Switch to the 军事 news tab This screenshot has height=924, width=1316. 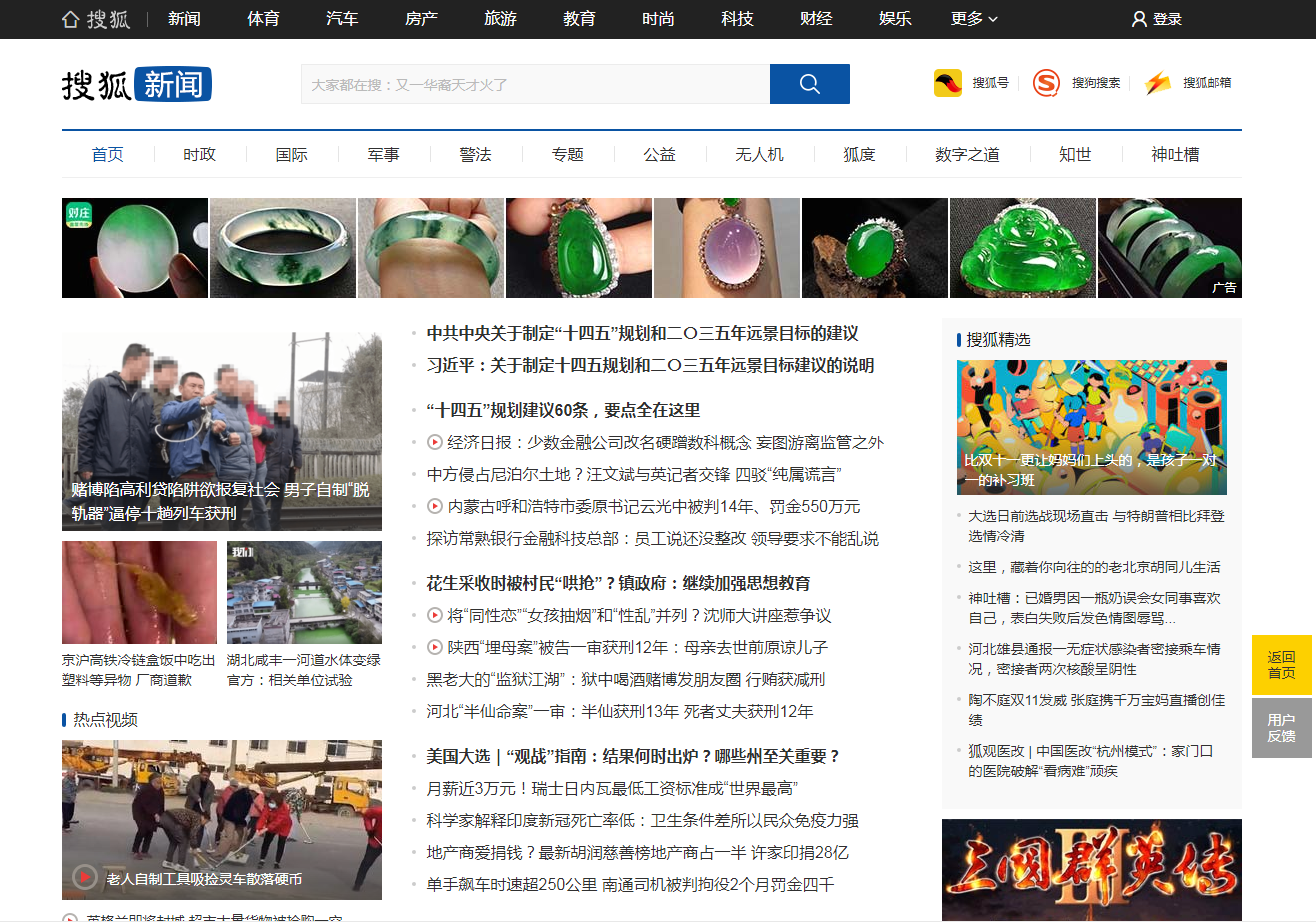point(383,154)
